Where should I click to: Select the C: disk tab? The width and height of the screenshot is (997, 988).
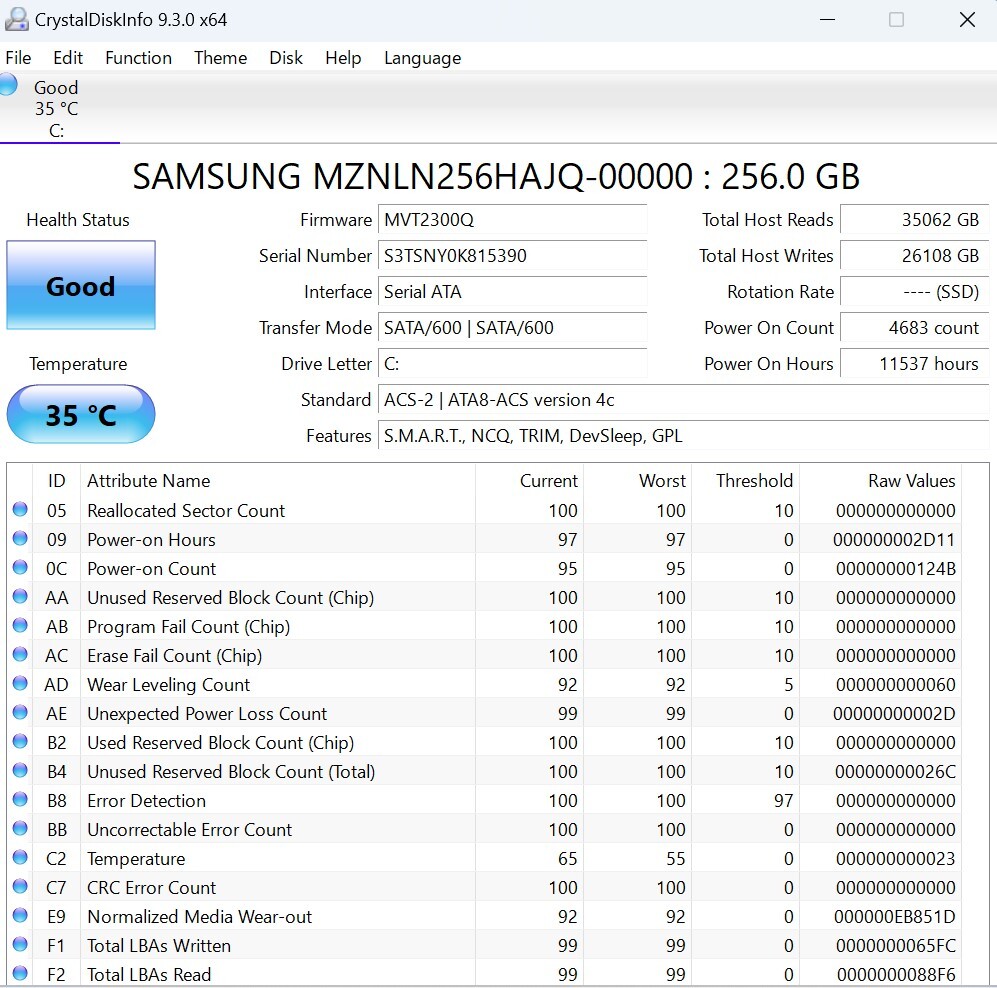click(x=57, y=109)
